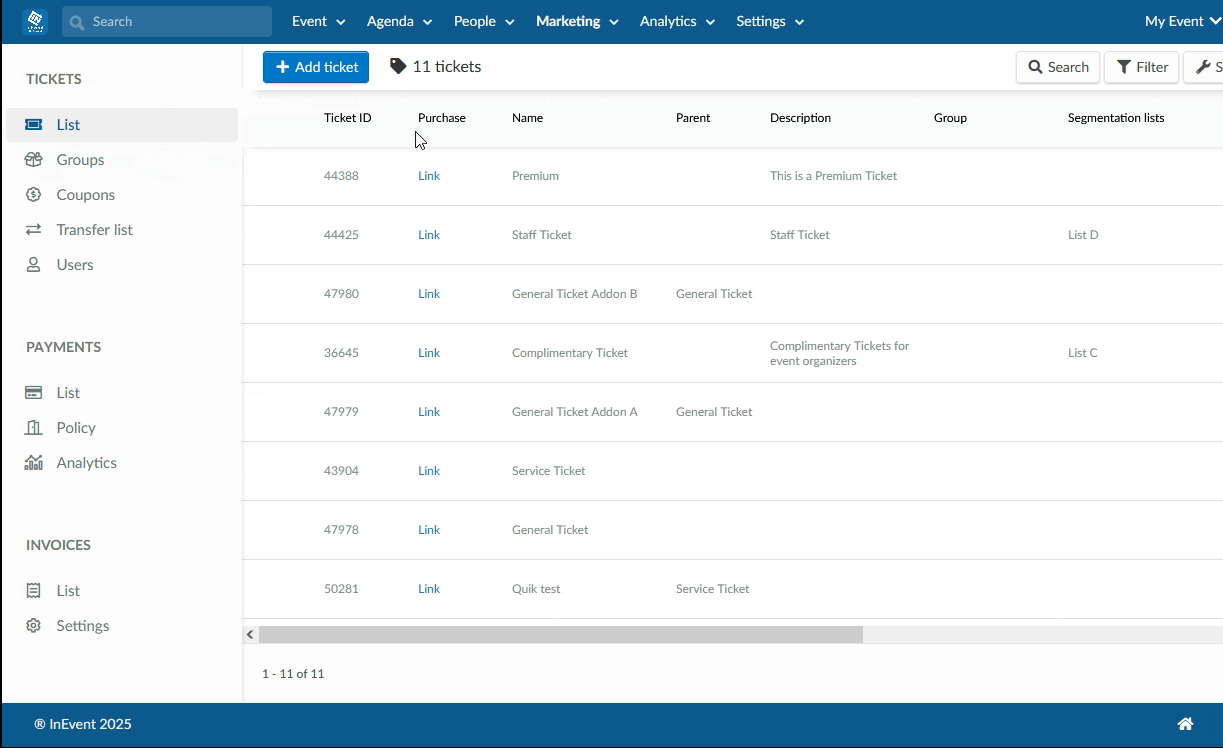Click the Filter button

(1142, 67)
